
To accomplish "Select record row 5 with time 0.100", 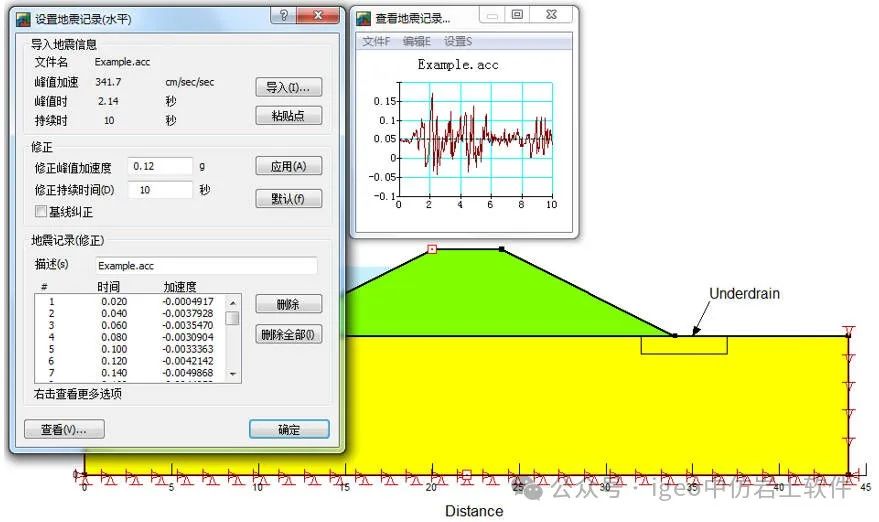I will (x=132, y=349).
